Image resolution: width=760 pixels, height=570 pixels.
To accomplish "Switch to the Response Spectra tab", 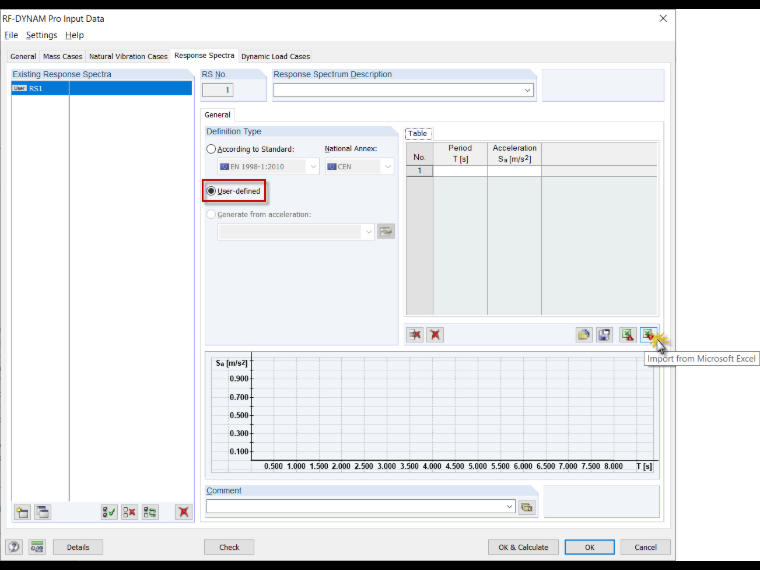I will (x=204, y=55).
